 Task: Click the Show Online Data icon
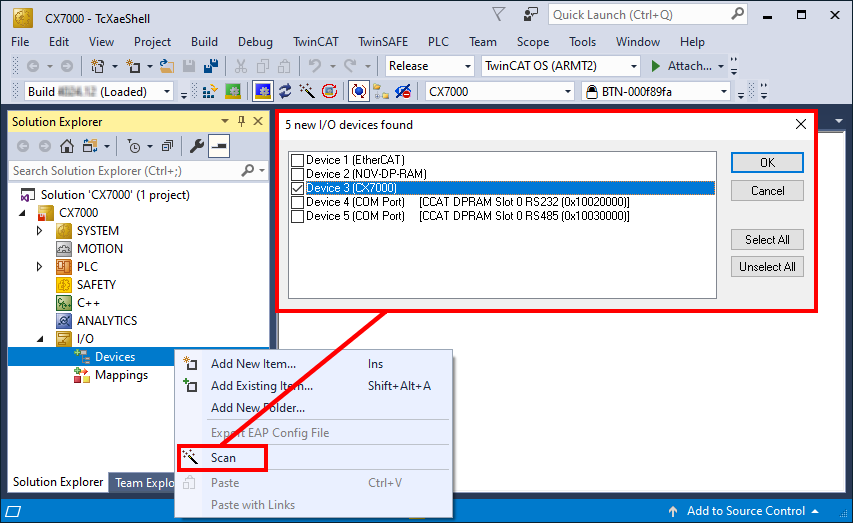click(358, 91)
